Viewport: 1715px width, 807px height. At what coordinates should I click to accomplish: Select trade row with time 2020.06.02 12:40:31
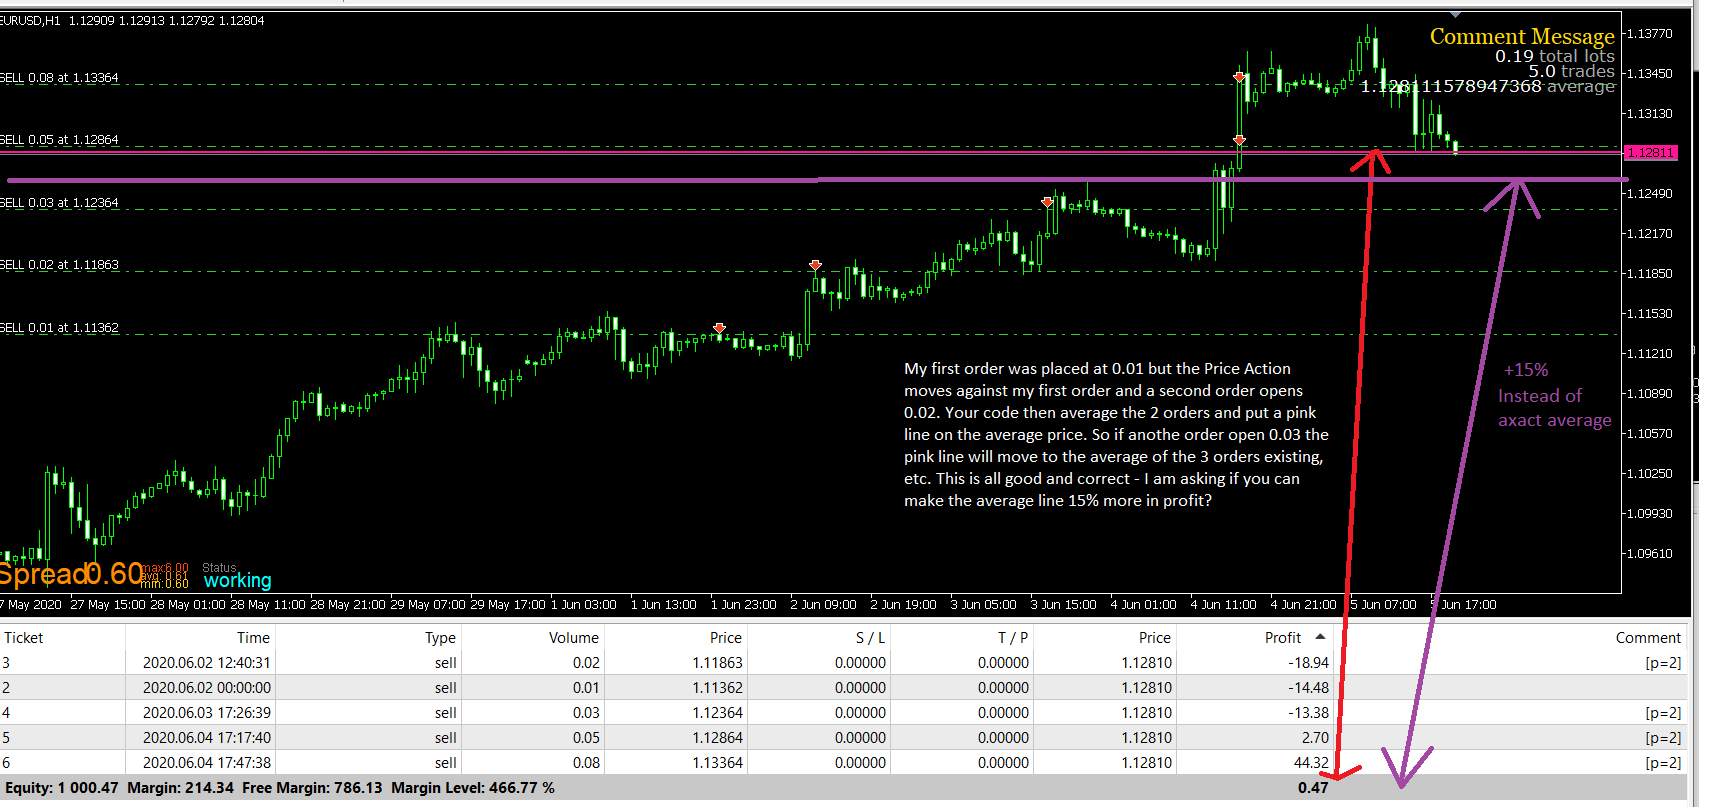pos(843,663)
